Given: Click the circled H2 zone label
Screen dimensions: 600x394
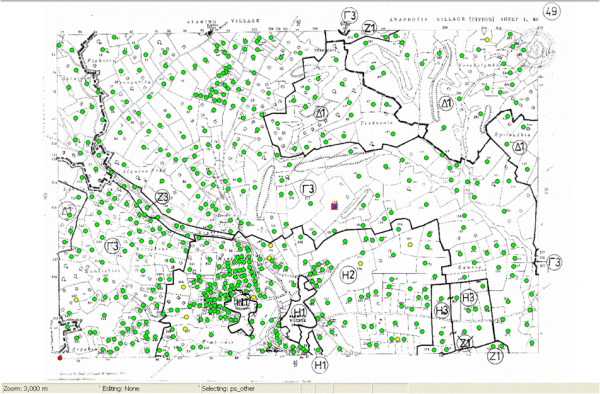Looking at the screenshot, I should [x=348, y=275].
